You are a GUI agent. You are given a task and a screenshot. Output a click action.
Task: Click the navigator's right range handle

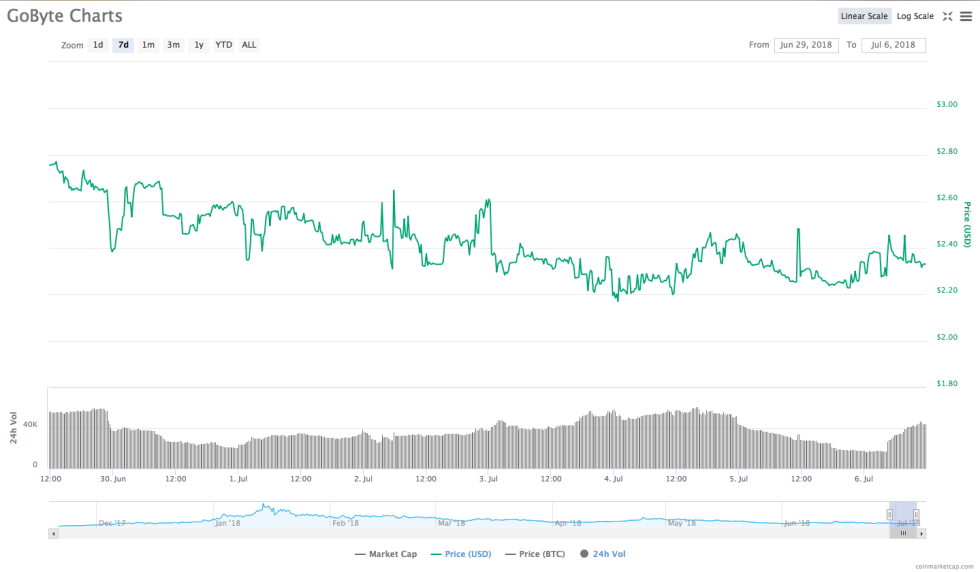click(916, 514)
